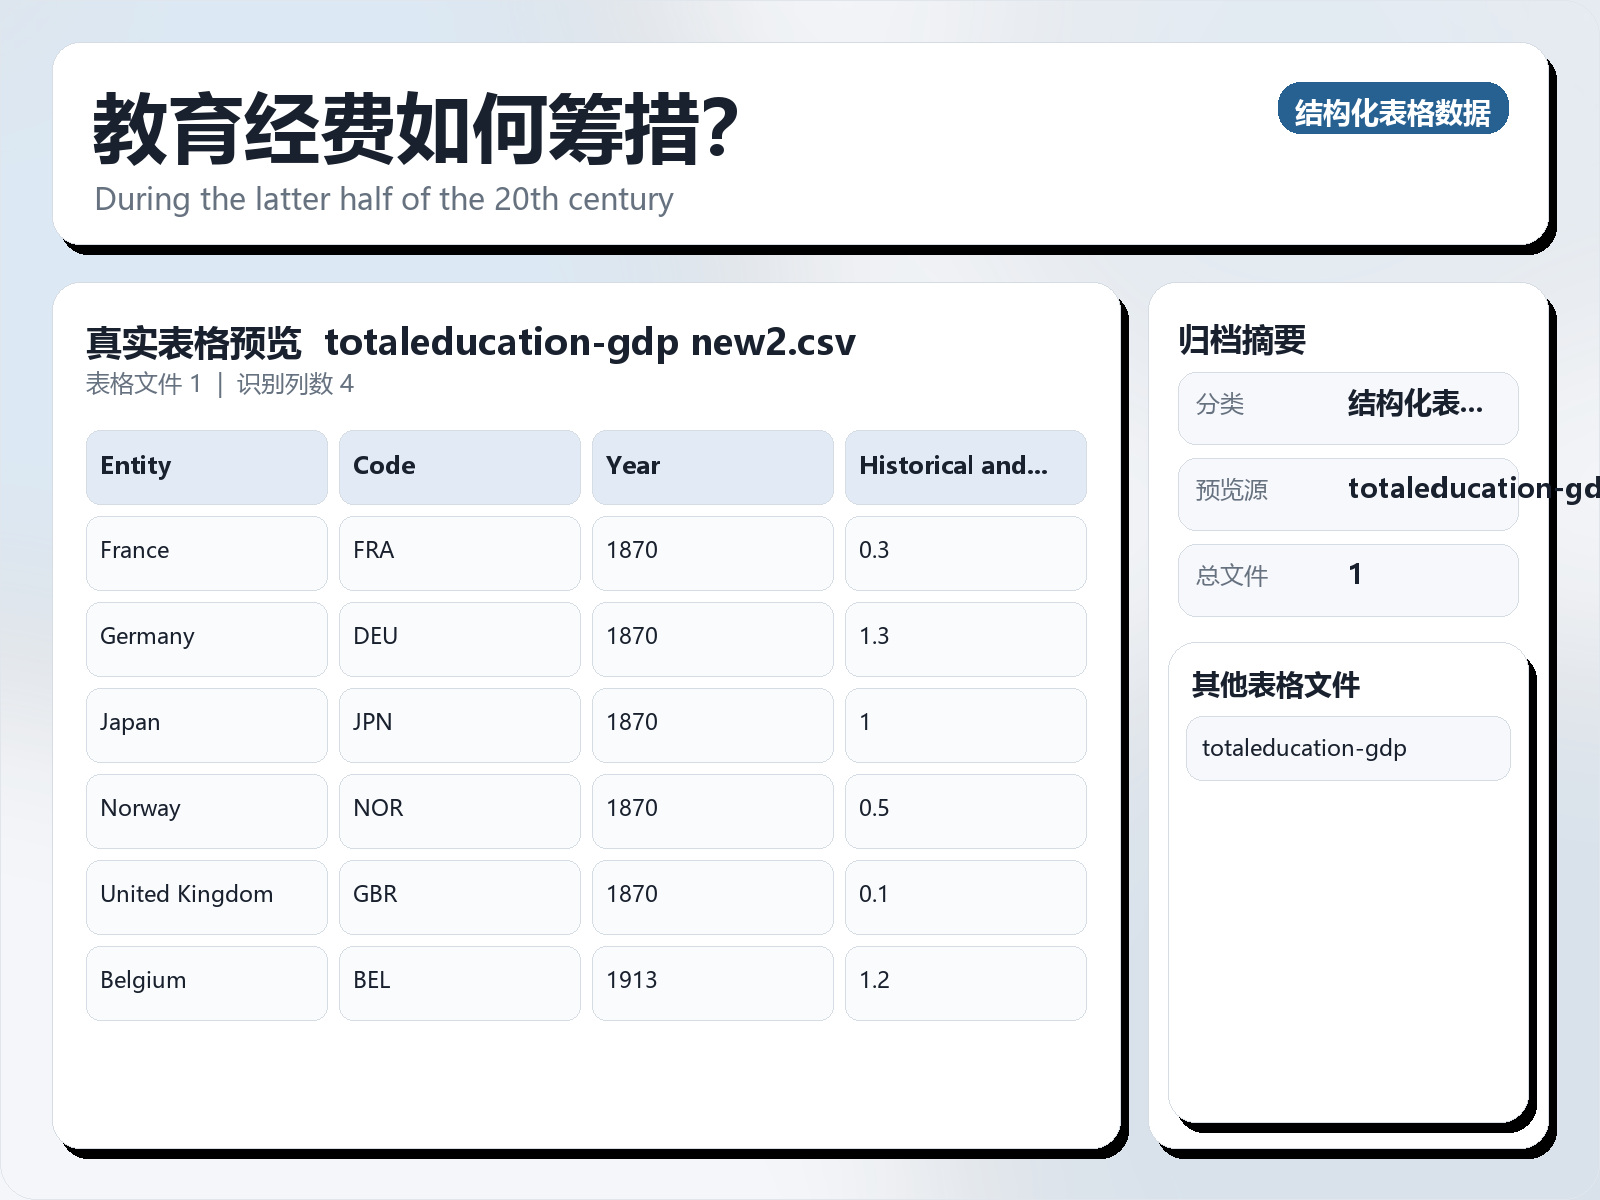Select the Year column header
1600x1200 pixels.
[712, 466]
